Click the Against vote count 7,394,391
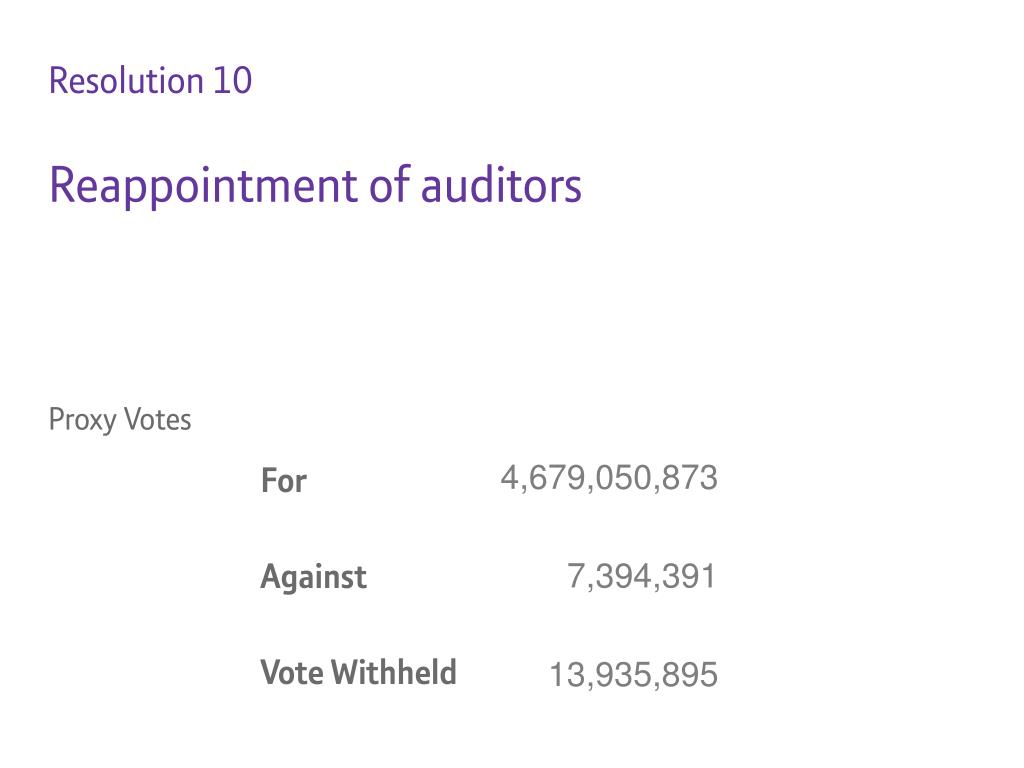The image size is (1024, 768). 642,577
